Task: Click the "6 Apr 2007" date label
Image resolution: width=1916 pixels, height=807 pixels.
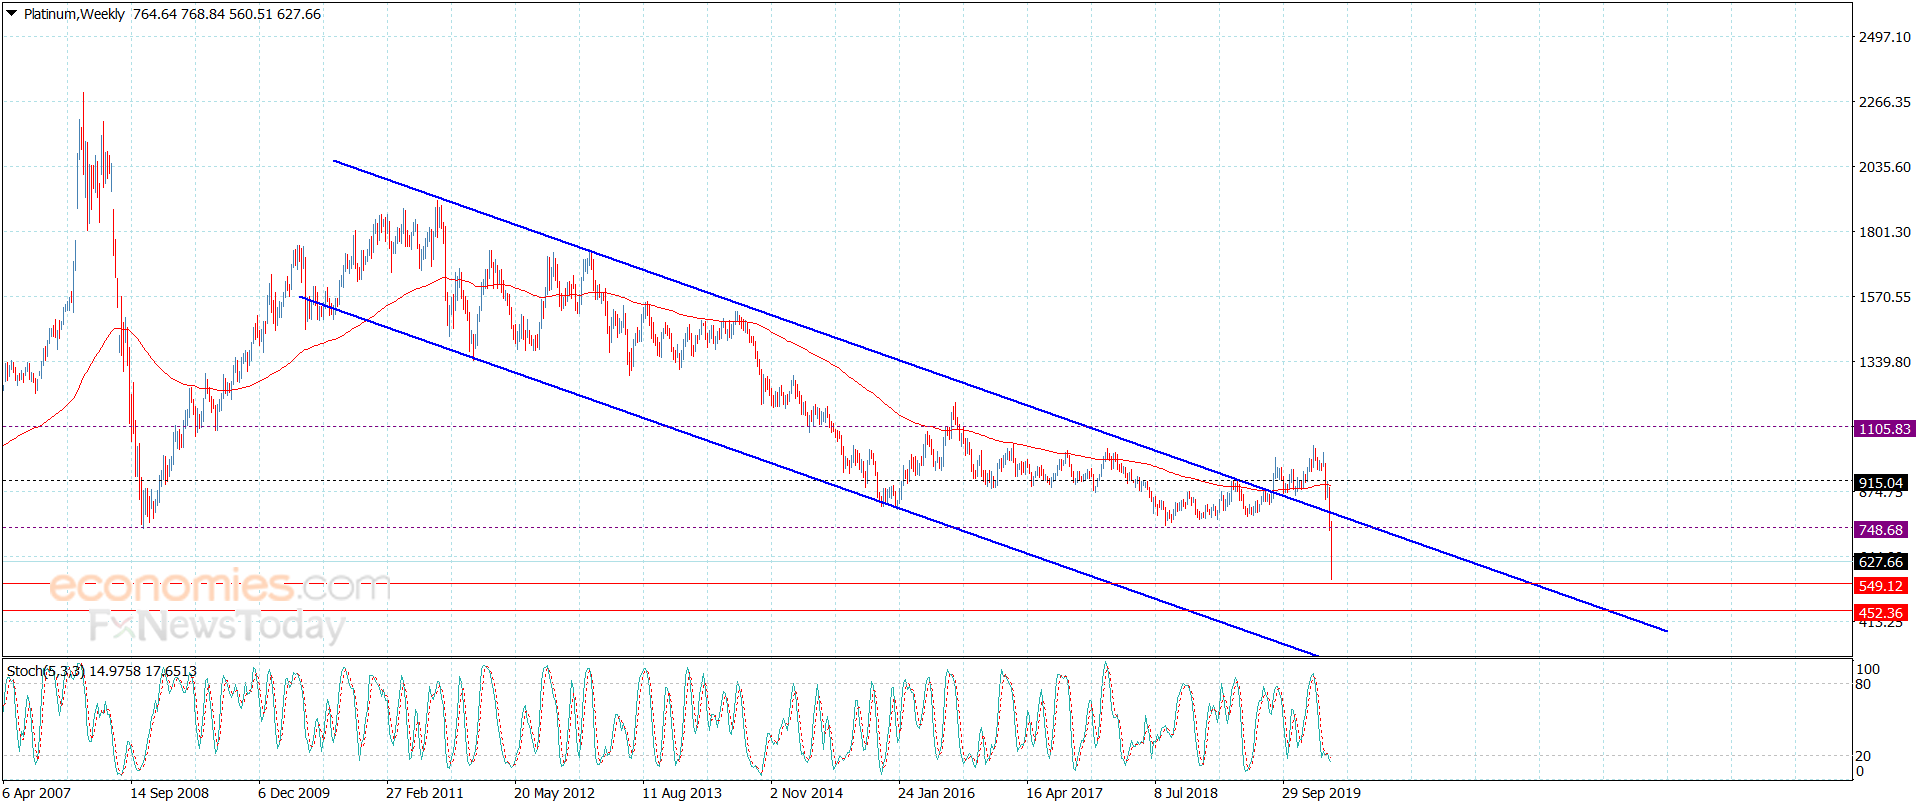Action: click(37, 793)
